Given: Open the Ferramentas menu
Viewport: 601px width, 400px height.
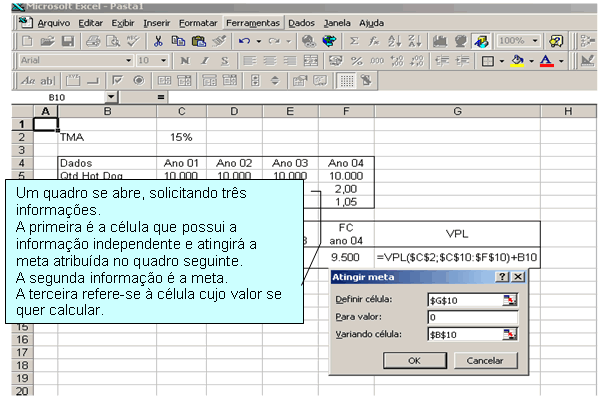Looking at the screenshot, I should 253,21.
